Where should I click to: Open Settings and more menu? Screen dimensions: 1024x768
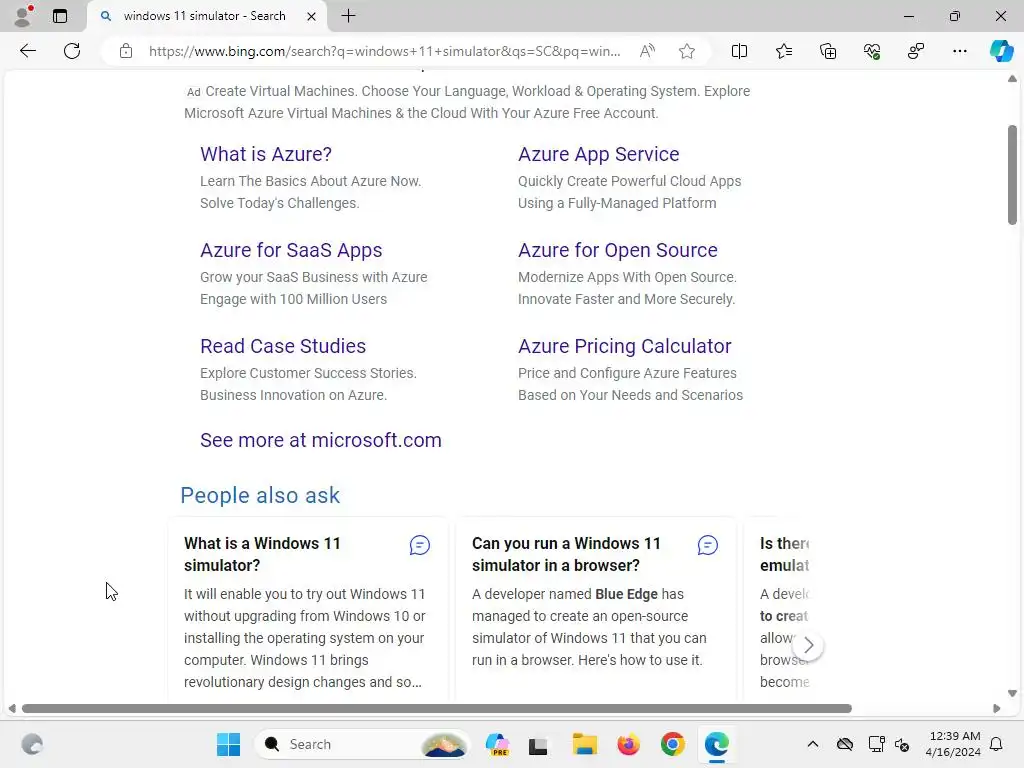tap(959, 51)
